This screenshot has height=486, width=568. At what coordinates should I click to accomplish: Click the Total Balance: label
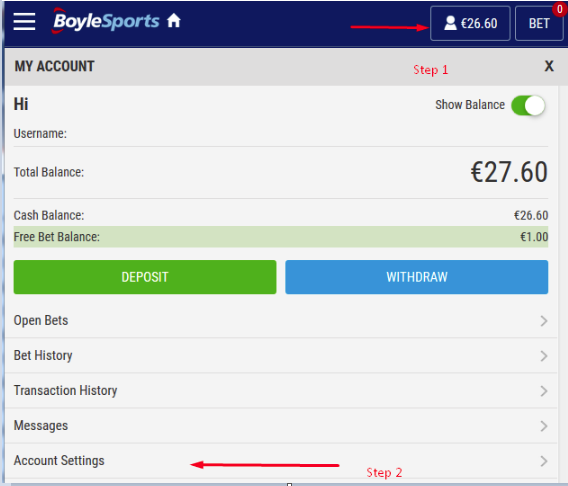[x=49, y=172]
